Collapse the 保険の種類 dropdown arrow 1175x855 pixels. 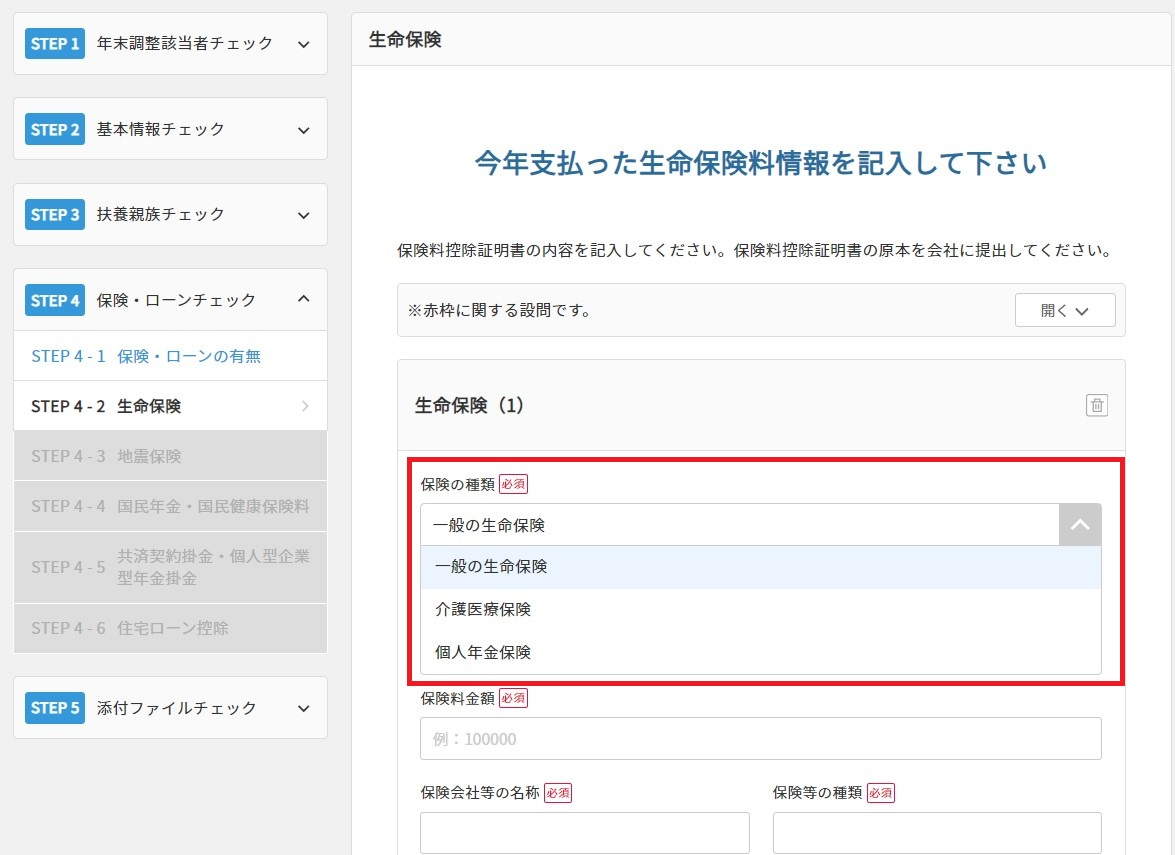pyautogui.click(x=1080, y=525)
